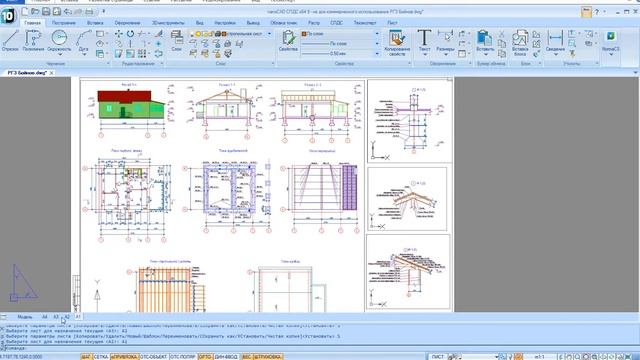The width and height of the screenshot is (640, 360).
Task: Toggle ШТРИХОВКА hatch display
Action: tap(268, 357)
